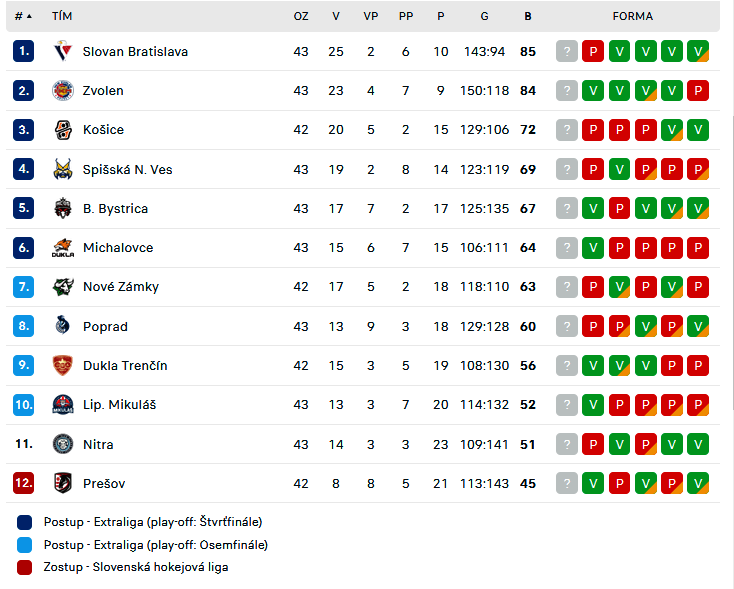
Task: Click Slovan Bratislava's red P form badge
Action: click(593, 51)
